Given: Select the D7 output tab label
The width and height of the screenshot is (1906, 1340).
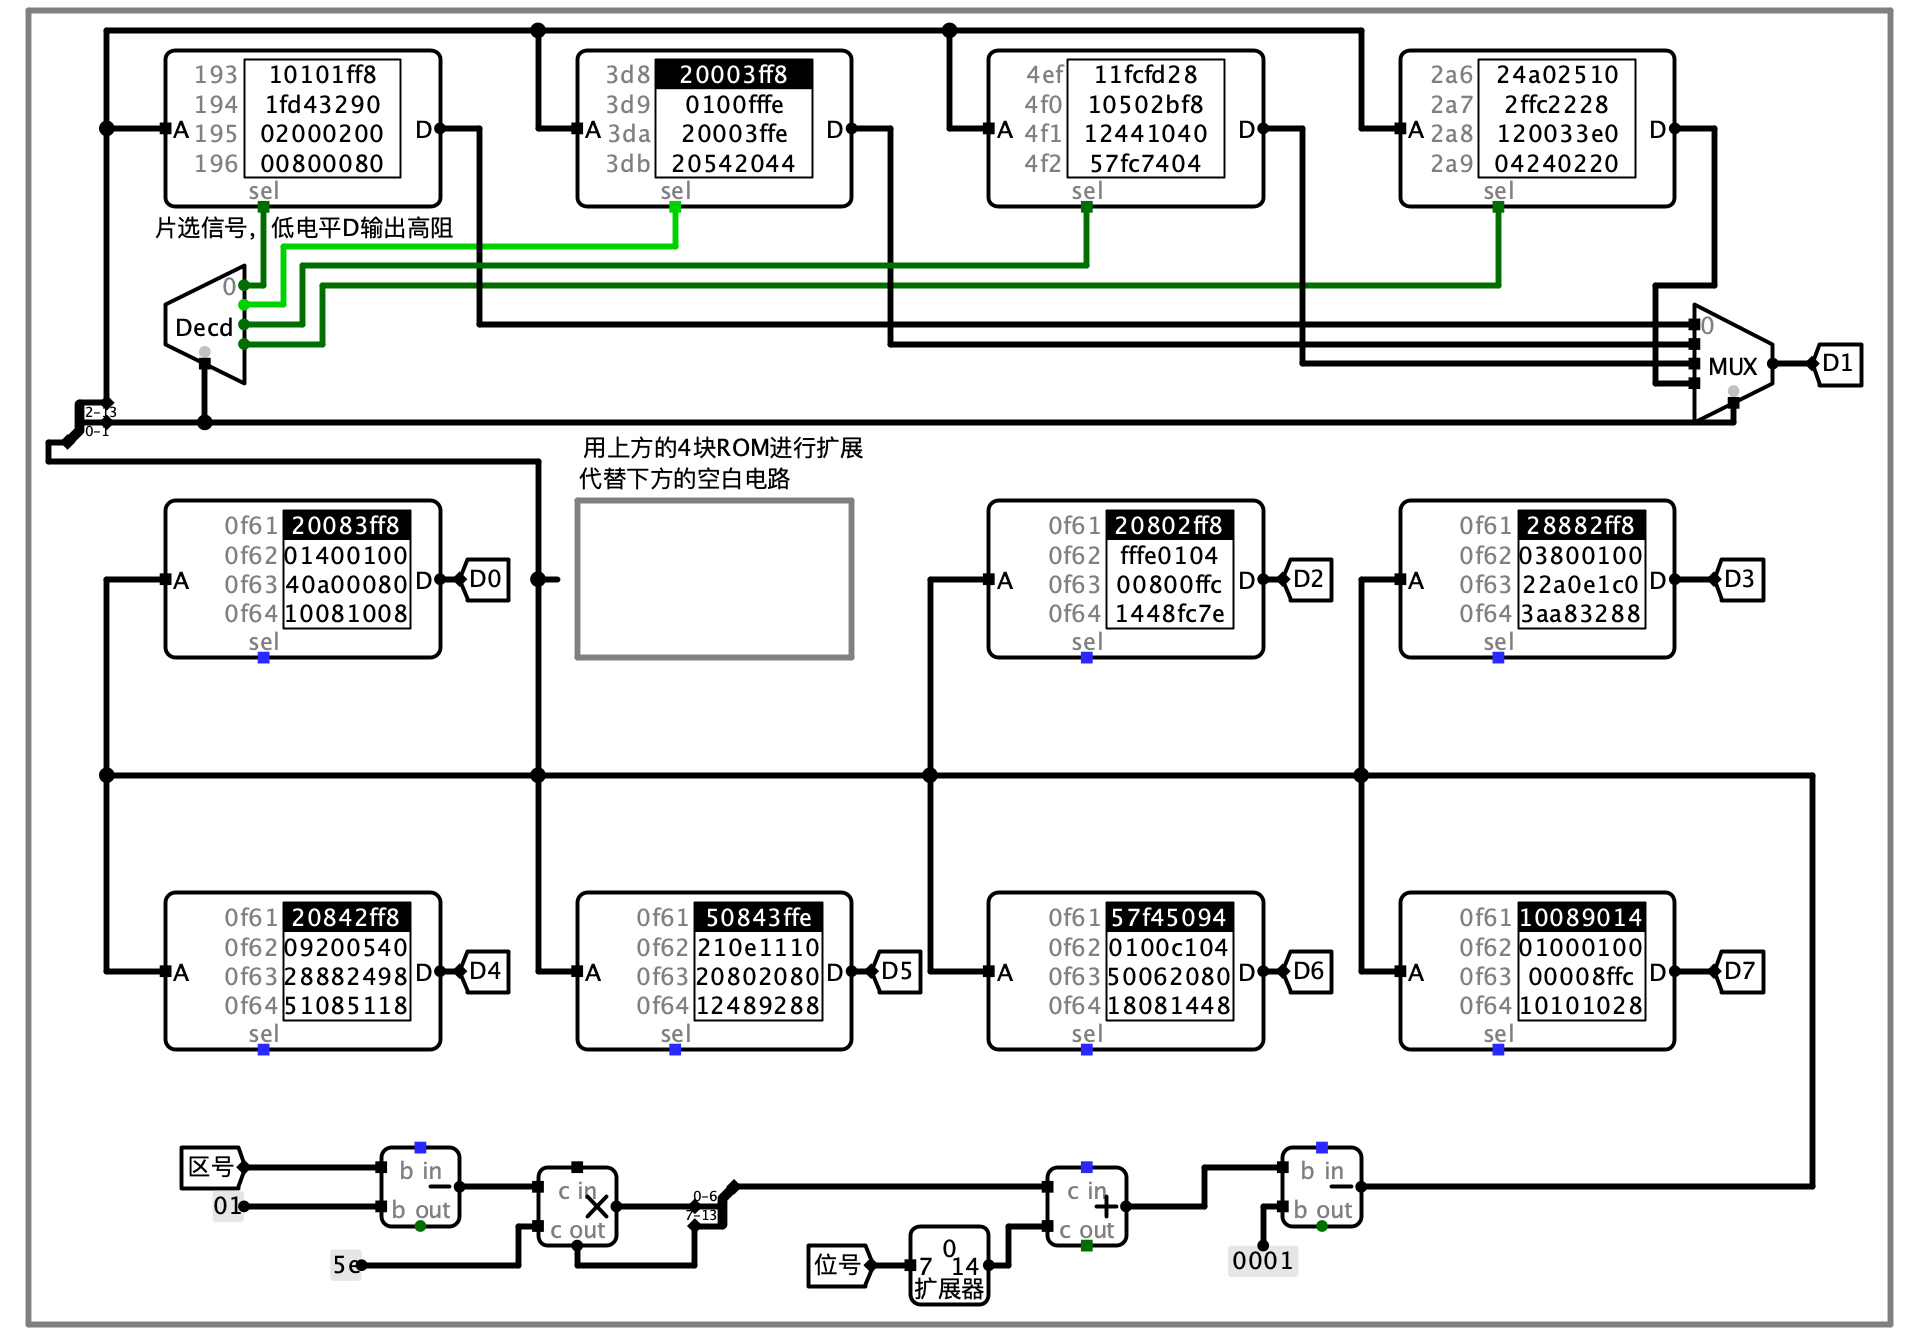Looking at the screenshot, I should pyautogui.click(x=1738, y=970).
